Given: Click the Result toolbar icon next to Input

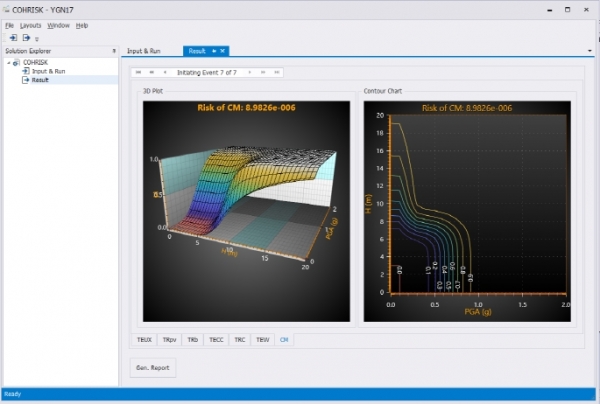Looking at the screenshot, I should (x=27, y=37).
